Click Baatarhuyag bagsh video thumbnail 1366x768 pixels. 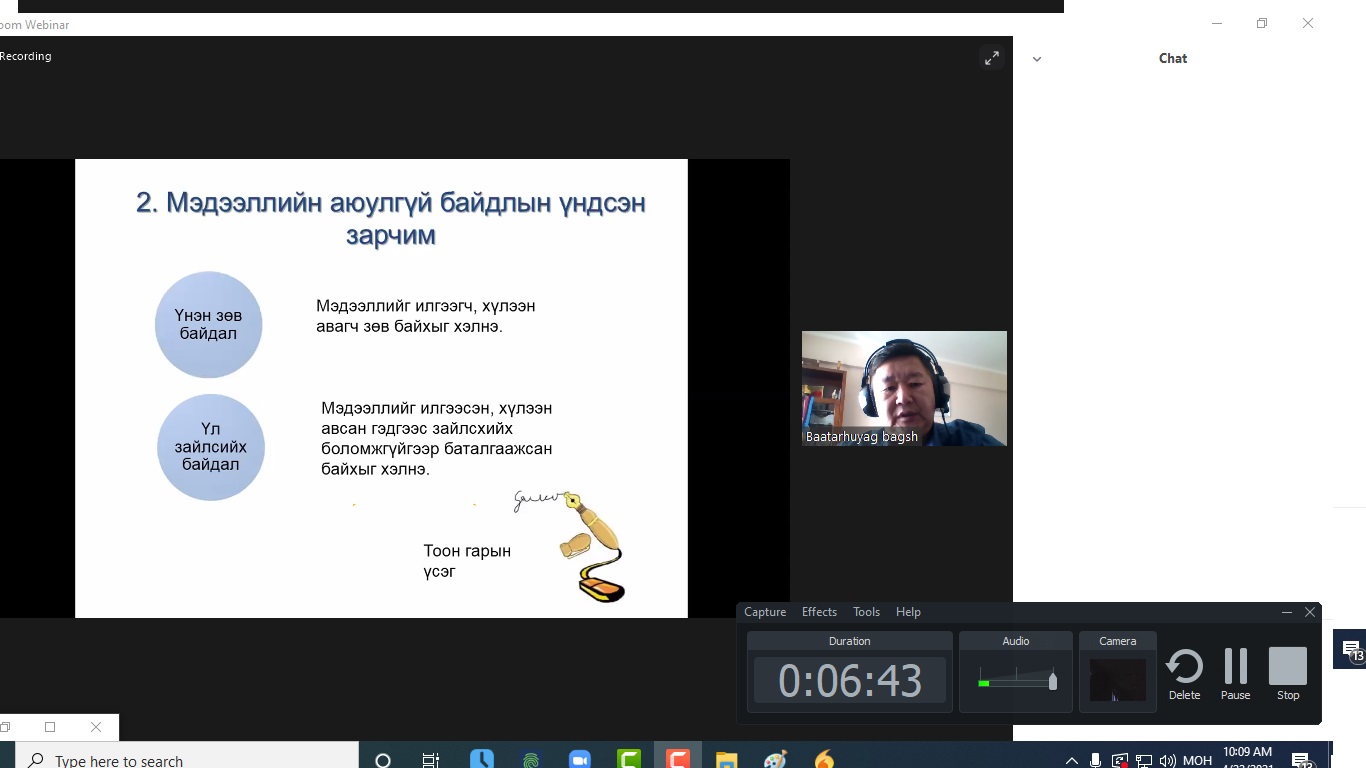point(904,388)
